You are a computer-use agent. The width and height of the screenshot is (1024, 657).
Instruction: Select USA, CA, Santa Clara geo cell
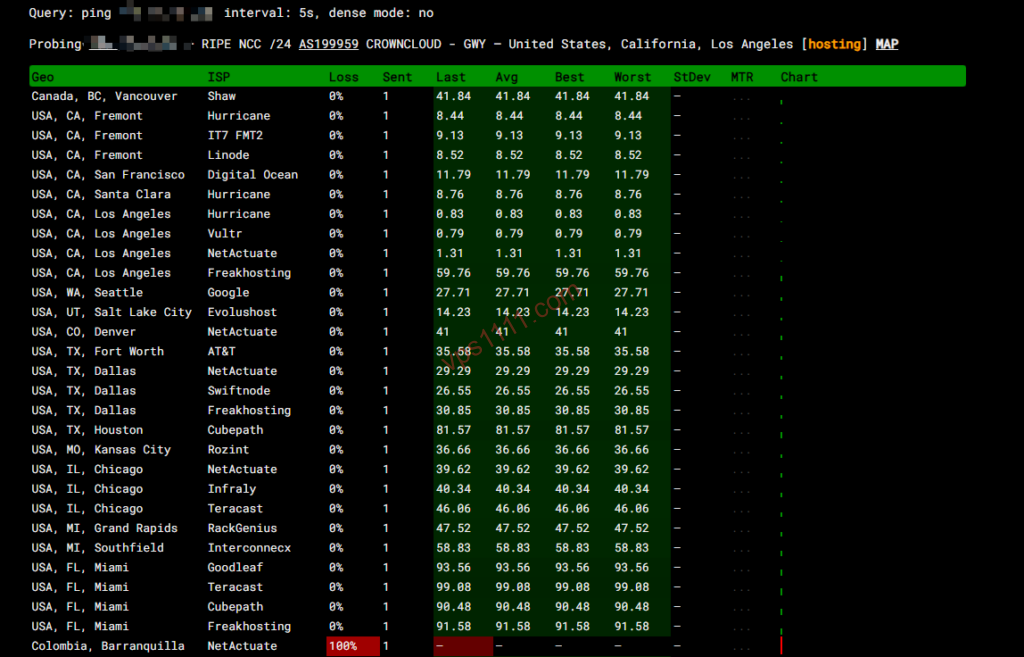(x=101, y=194)
